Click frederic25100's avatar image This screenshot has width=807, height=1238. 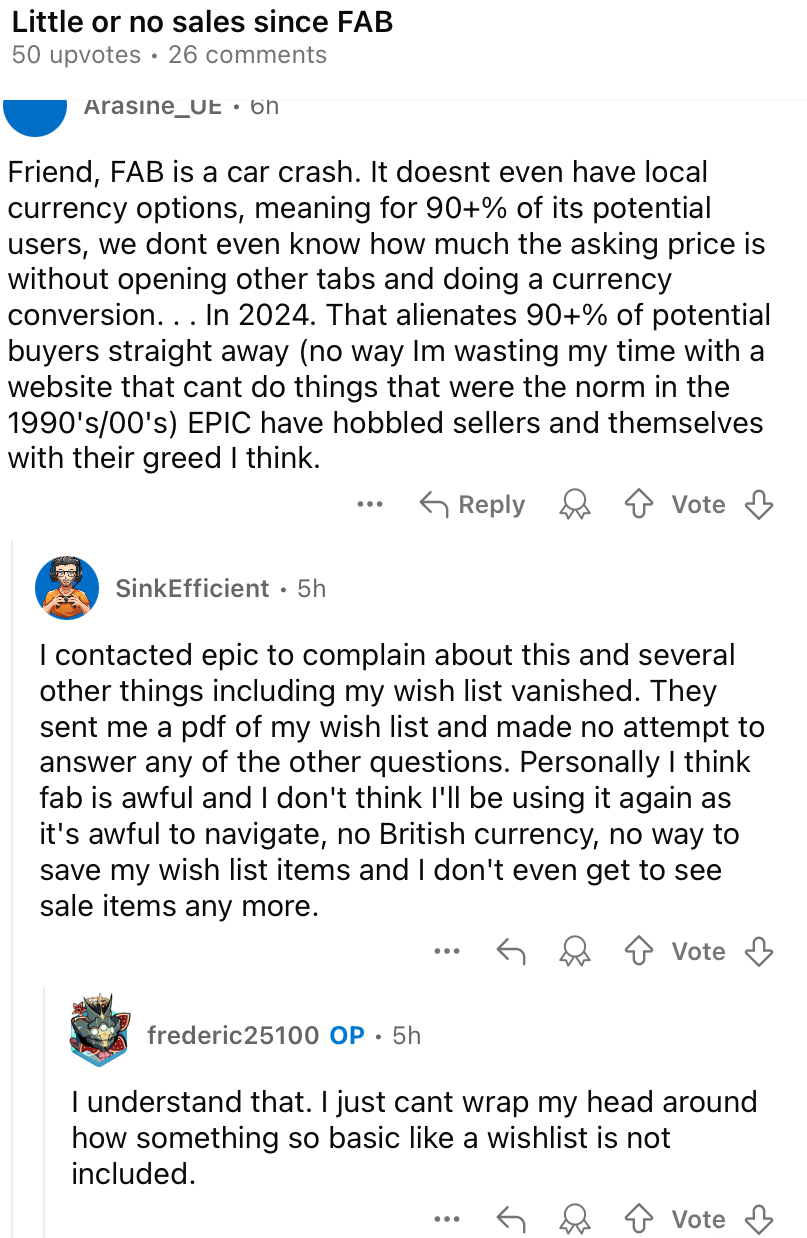[99, 1030]
